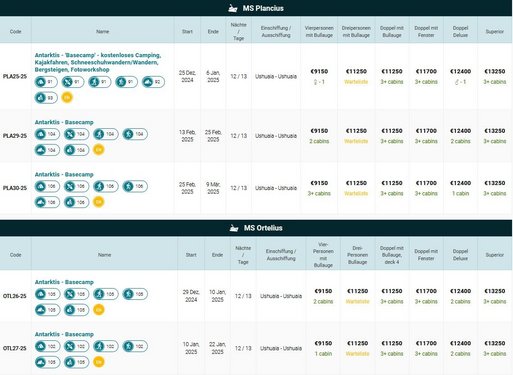Screen dimensions: 513x375
Task: Select the crossed-paddles kayak icon in PLA25-25 row
Action: click(68, 82)
